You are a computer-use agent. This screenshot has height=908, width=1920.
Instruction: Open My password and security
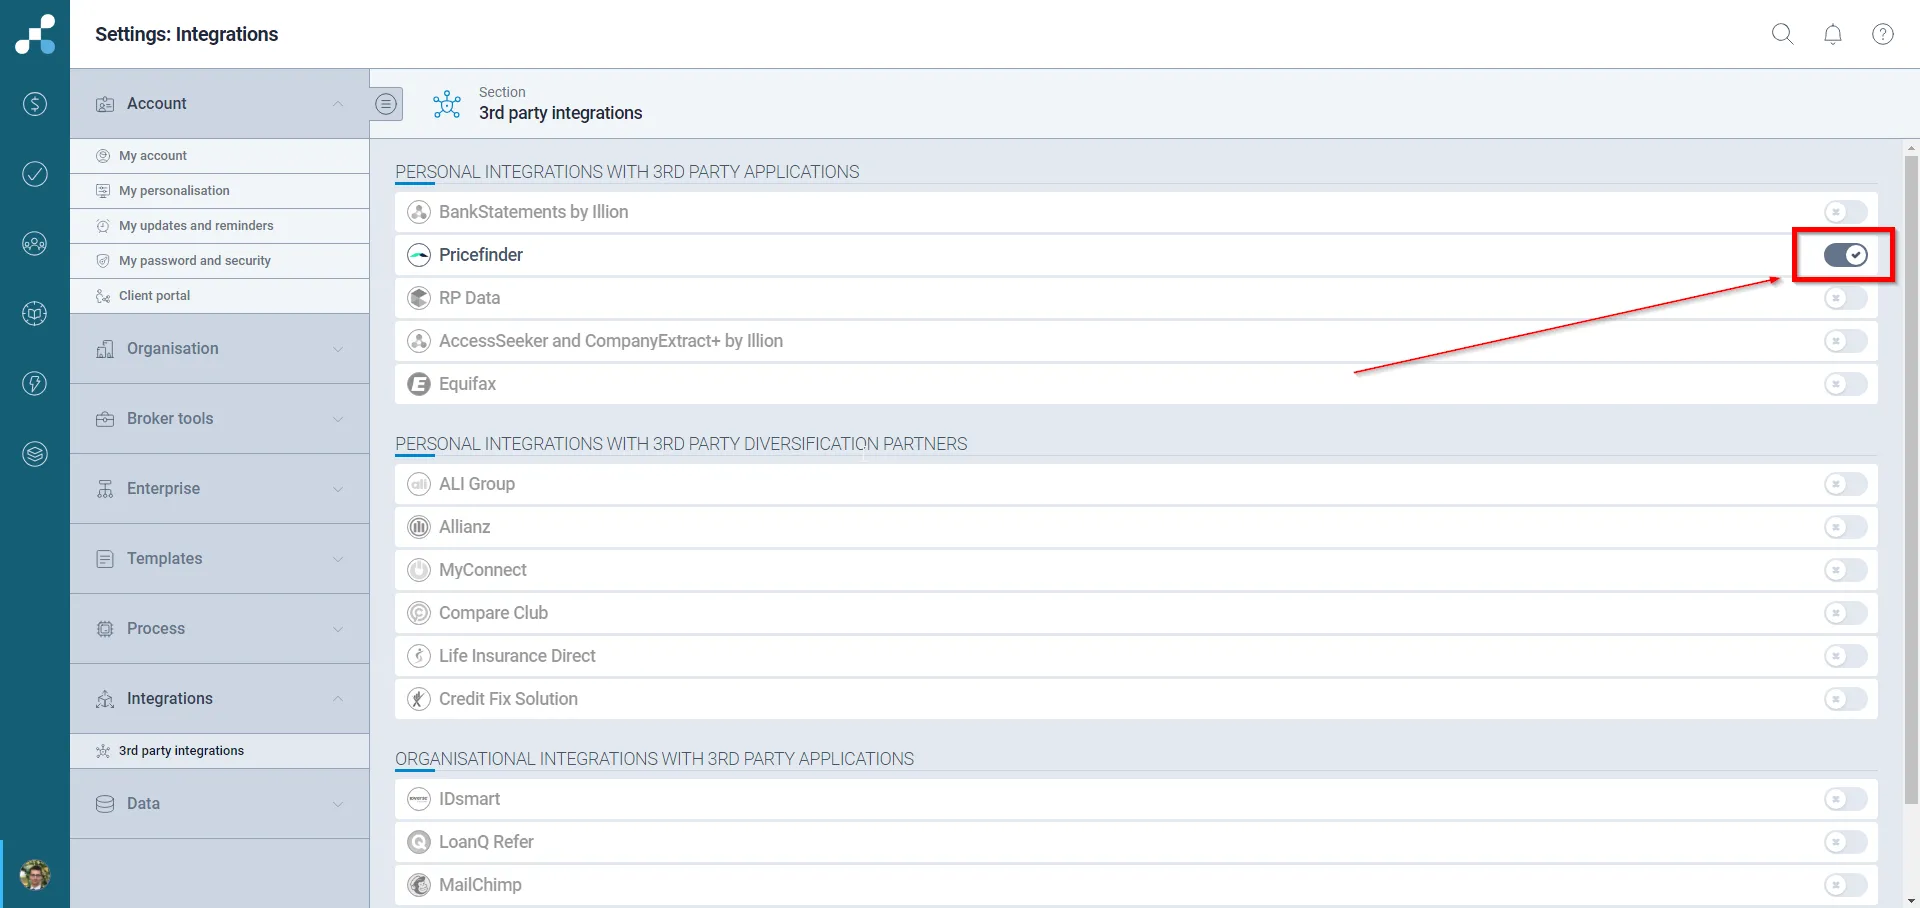[220, 261]
